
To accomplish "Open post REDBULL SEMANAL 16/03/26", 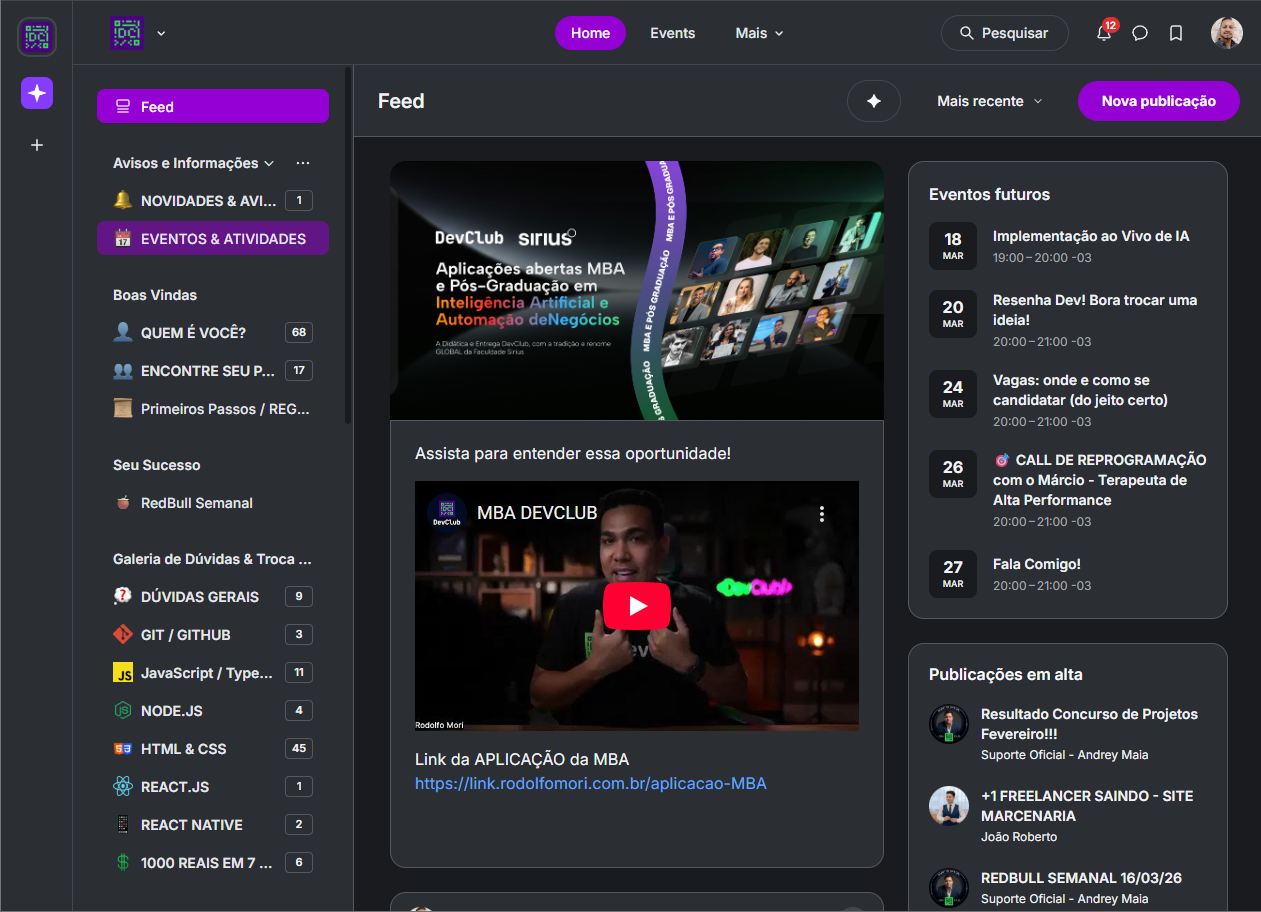I will point(1081,878).
